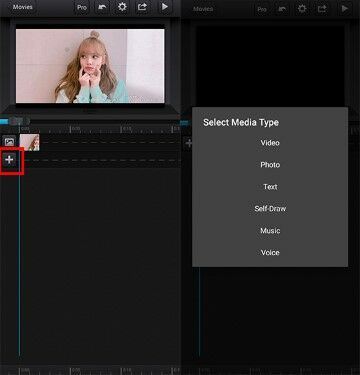
Task: Click the dimmed Movies label in right screen
Action: pyautogui.click(x=203, y=9)
